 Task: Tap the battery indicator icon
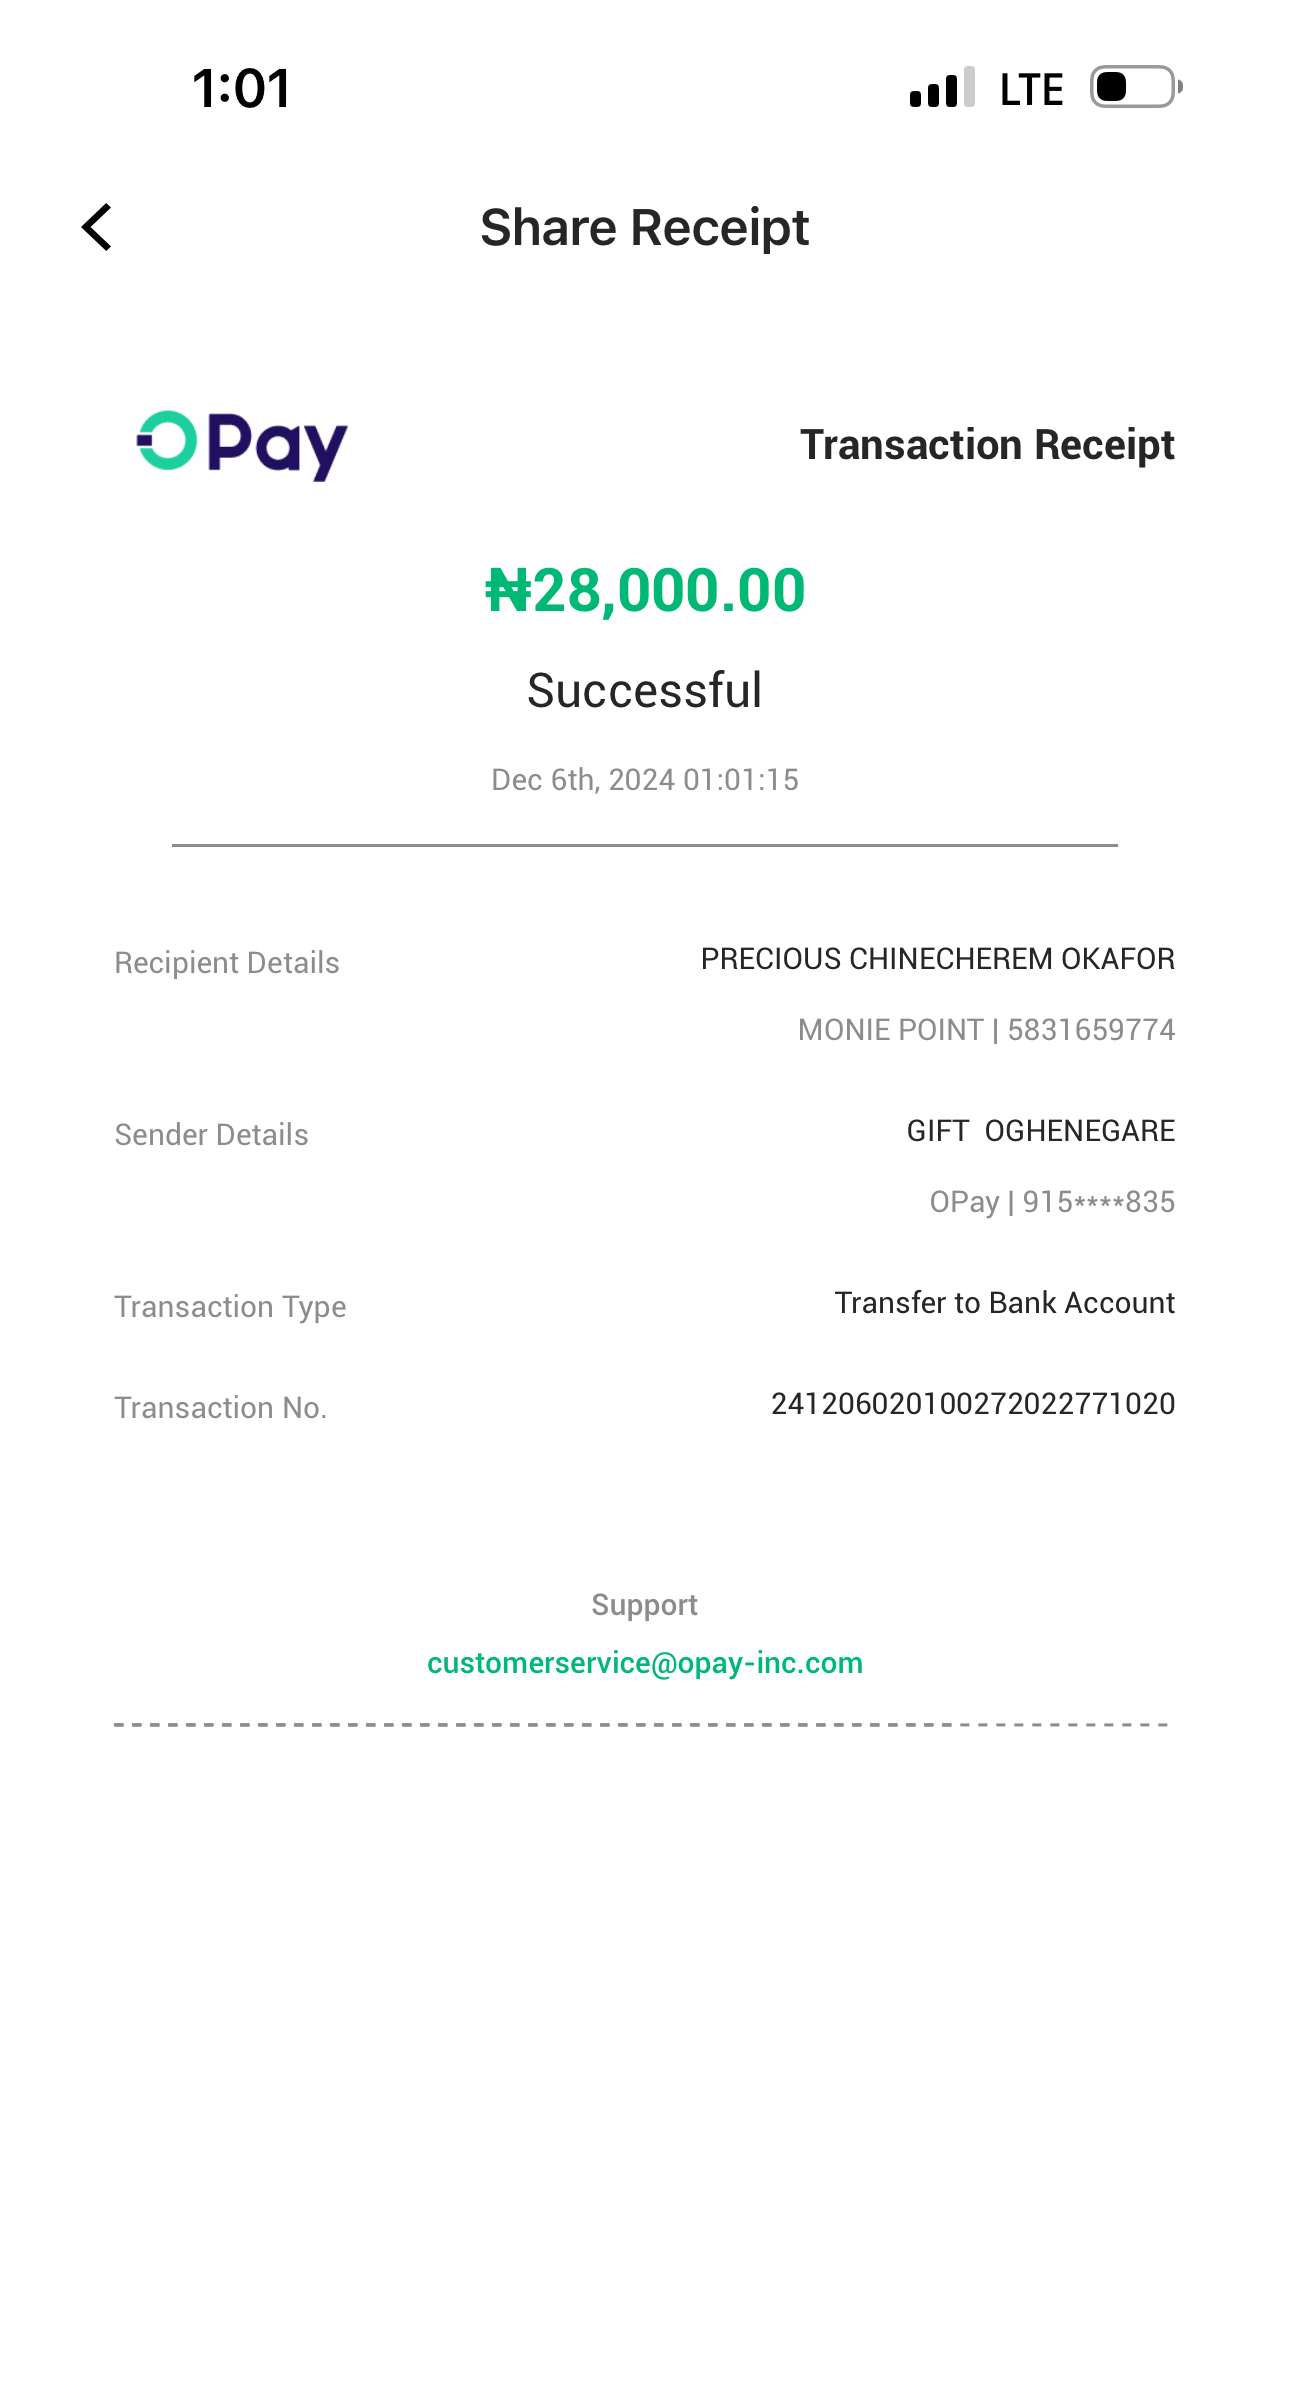(1135, 88)
